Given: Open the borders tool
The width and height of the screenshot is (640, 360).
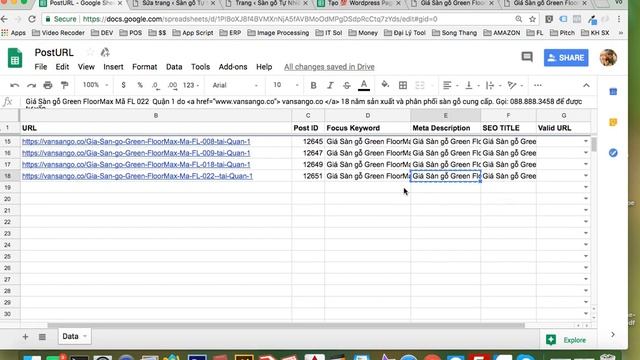Looking at the screenshot, I should pos(403,85).
